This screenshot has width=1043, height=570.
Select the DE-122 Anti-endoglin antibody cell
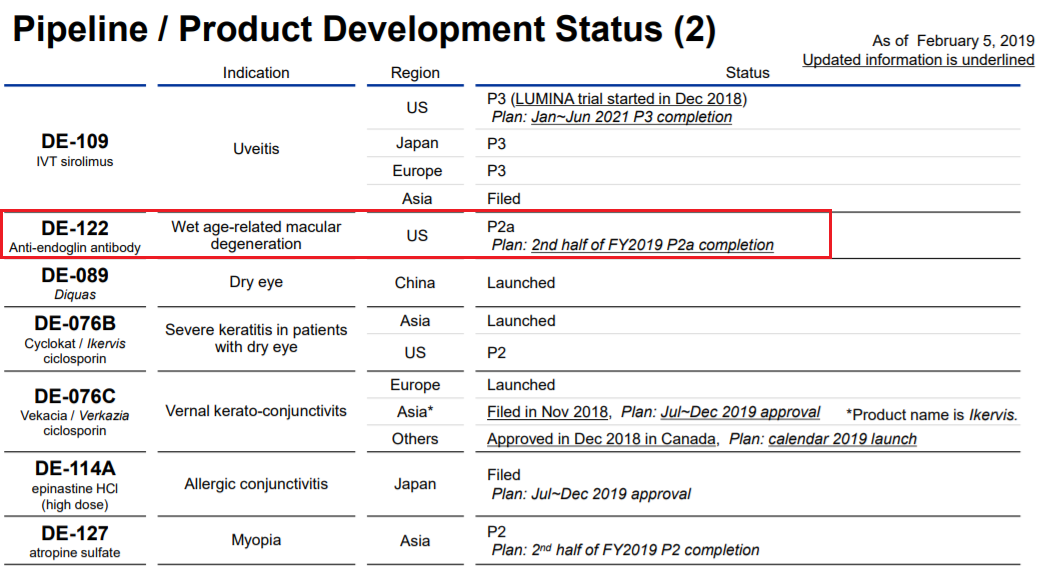coord(75,236)
